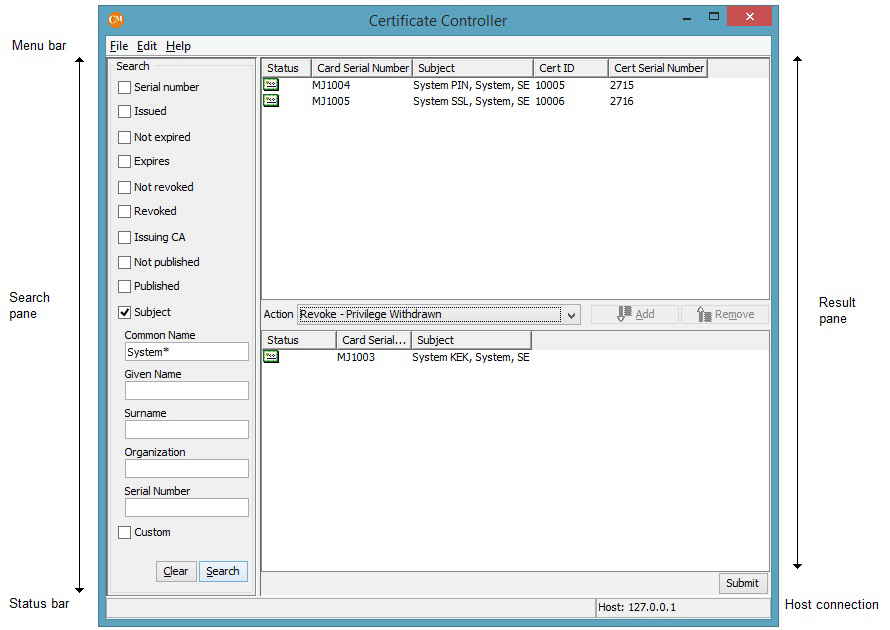The width and height of the screenshot is (890, 630).
Task: Open the Edit menu
Action: (x=147, y=46)
